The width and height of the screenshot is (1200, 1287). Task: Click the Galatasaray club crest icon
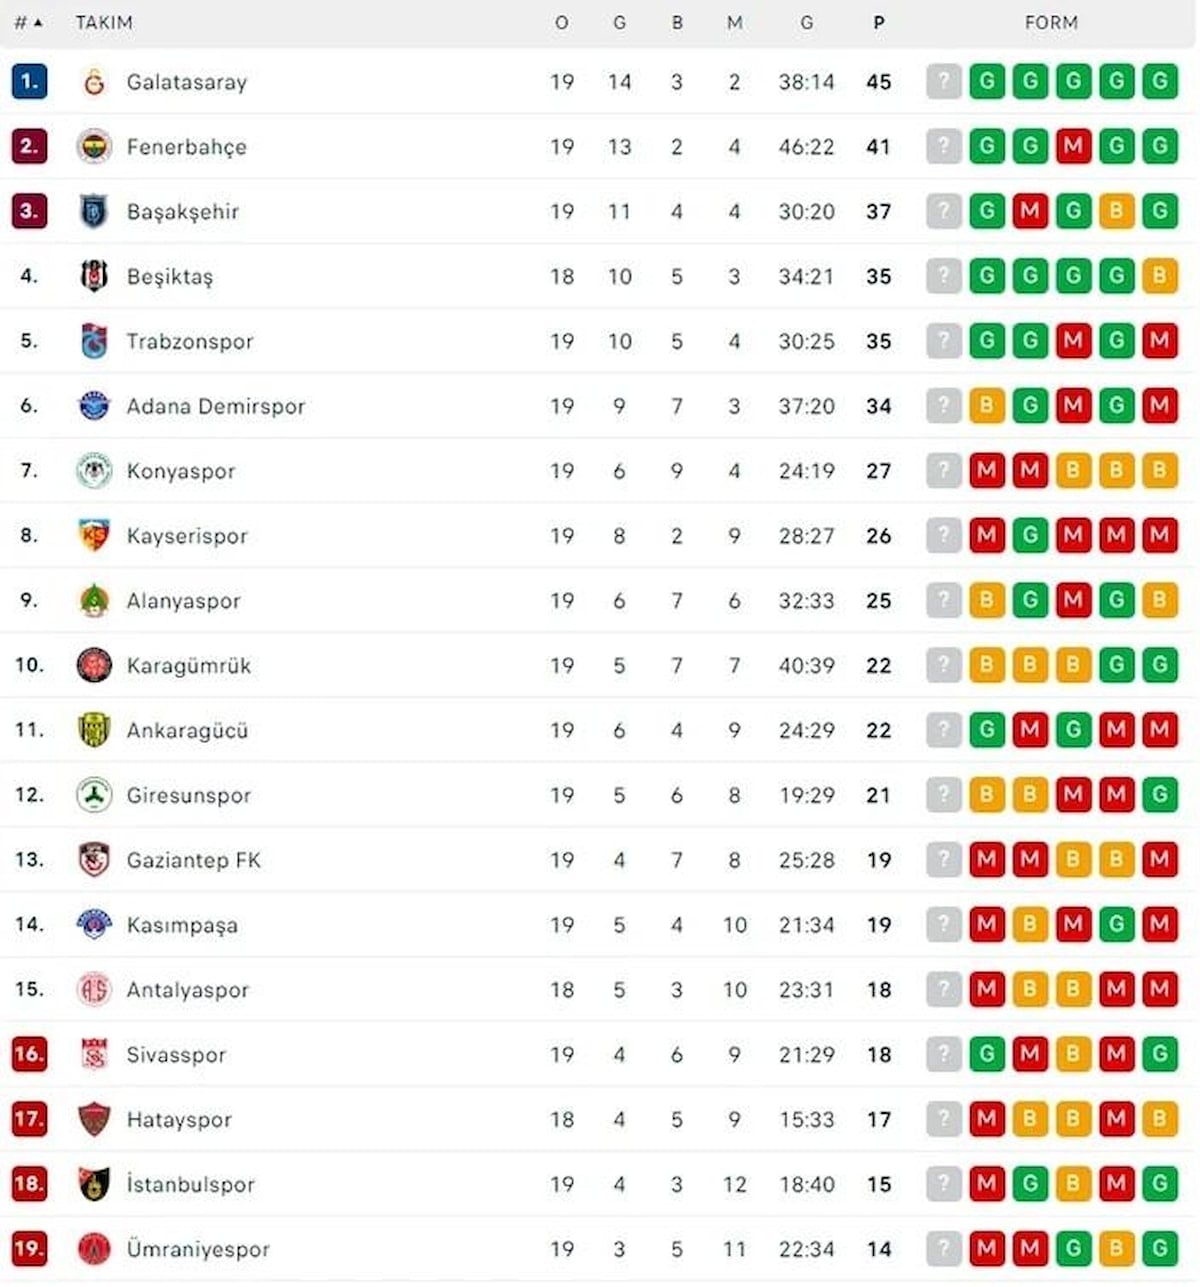94,82
